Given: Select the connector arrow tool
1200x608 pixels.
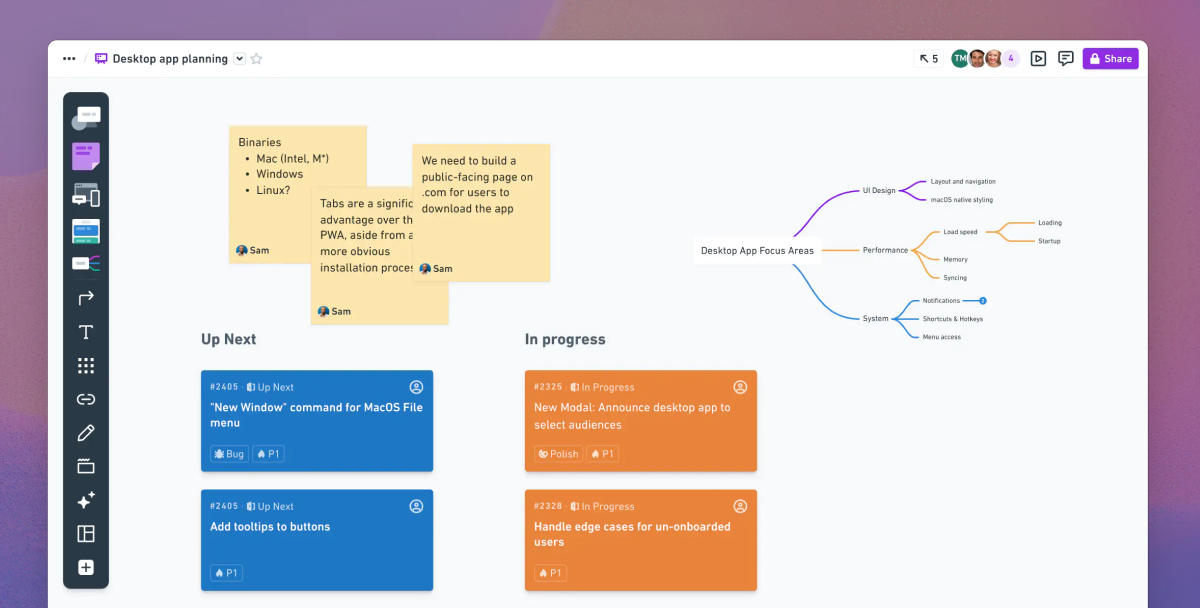Looking at the screenshot, I should pos(86,298).
